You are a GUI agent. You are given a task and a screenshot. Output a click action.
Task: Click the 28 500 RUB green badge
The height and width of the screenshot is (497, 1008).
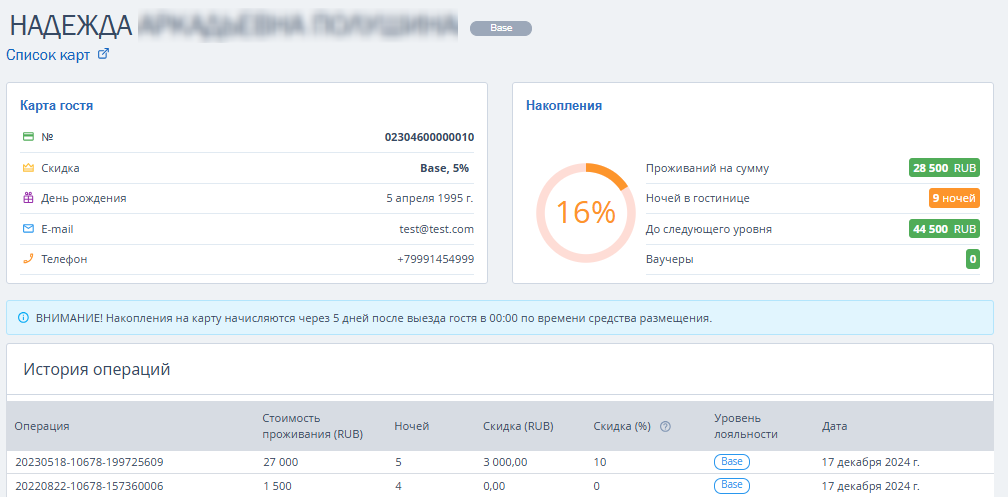[944, 168]
